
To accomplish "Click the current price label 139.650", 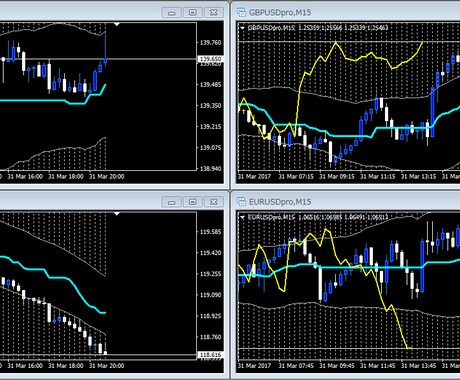I will click(x=210, y=59).
